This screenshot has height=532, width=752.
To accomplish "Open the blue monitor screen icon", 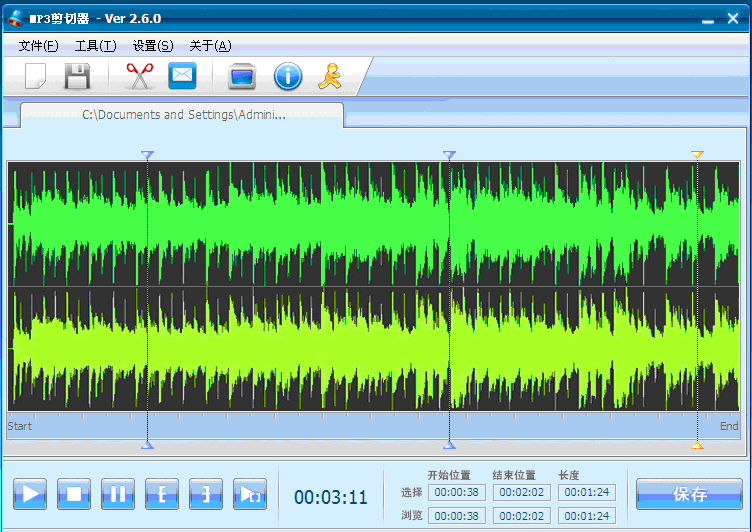I will coord(243,76).
